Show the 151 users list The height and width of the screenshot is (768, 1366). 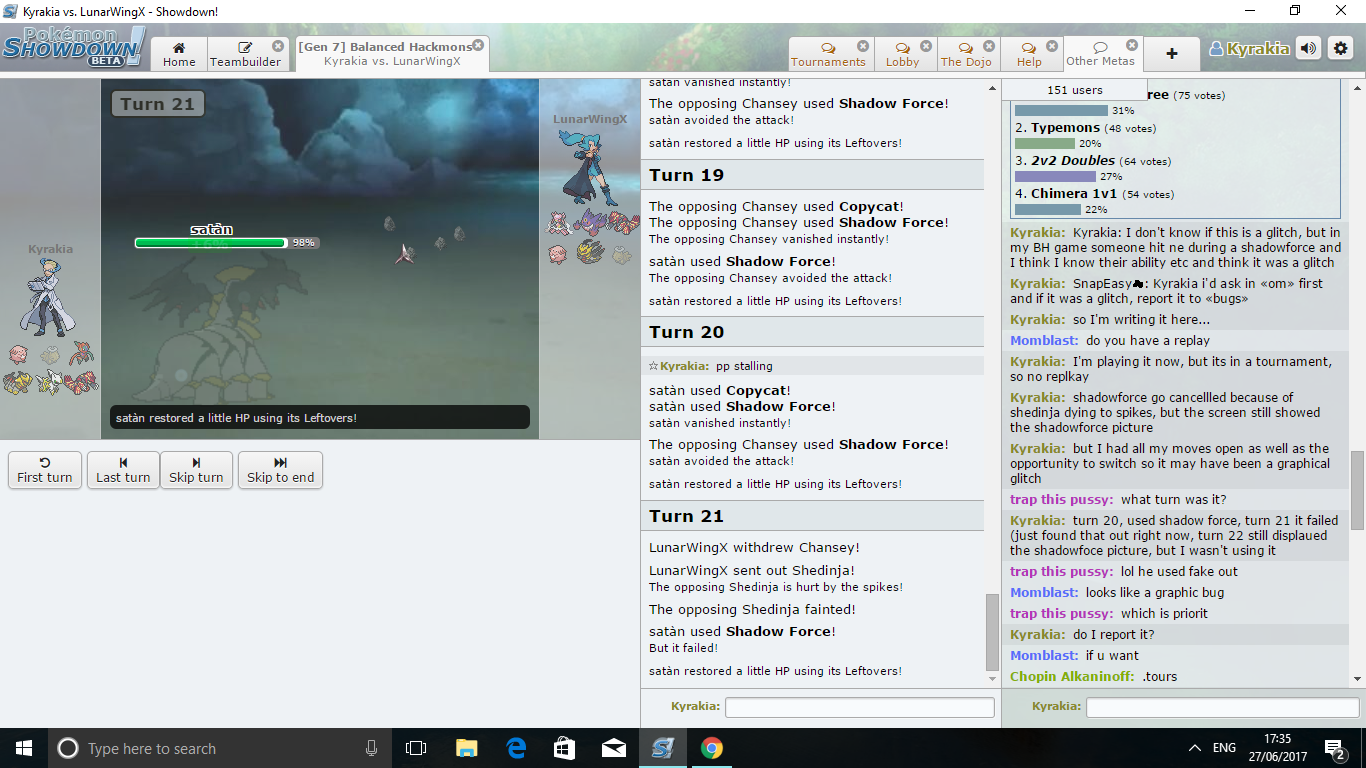(x=1074, y=90)
